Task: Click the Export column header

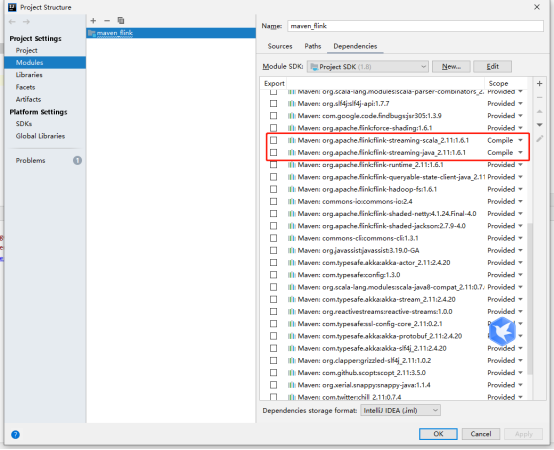Action: (274, 84)
